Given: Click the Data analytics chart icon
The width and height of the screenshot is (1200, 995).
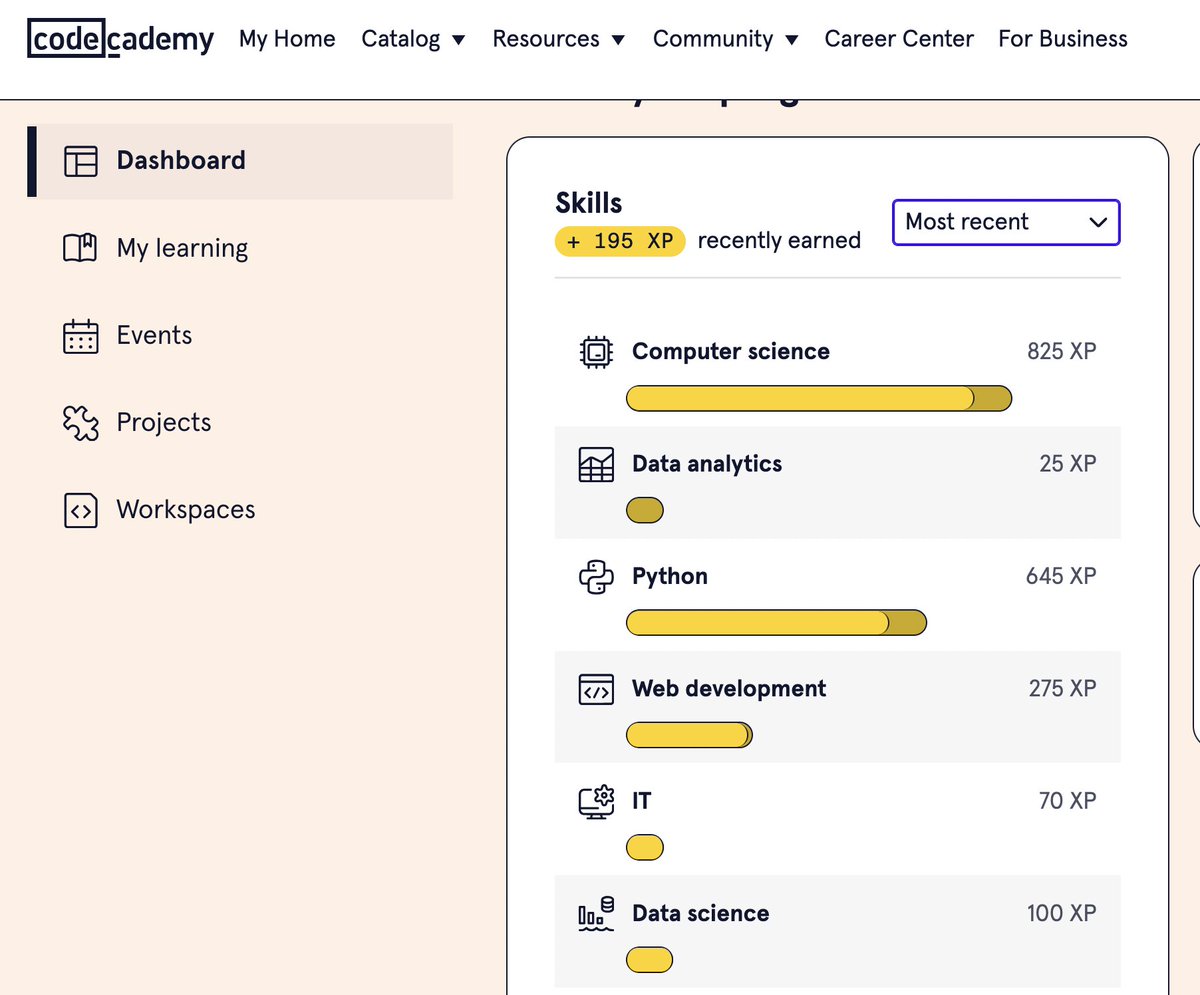Looking at the screenshot, I should 596,464.
